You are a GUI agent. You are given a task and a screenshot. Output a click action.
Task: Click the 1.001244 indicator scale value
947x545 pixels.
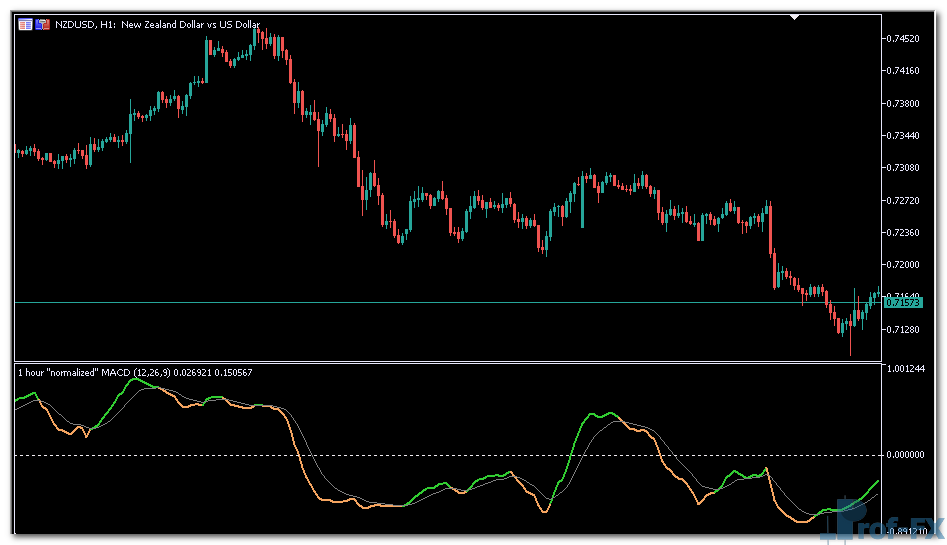click(905, 369)
